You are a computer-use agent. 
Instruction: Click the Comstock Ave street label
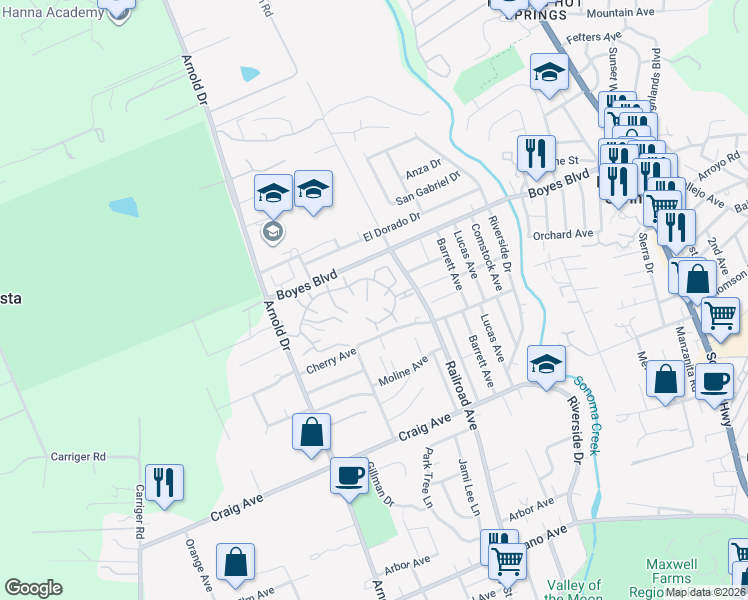487,257
